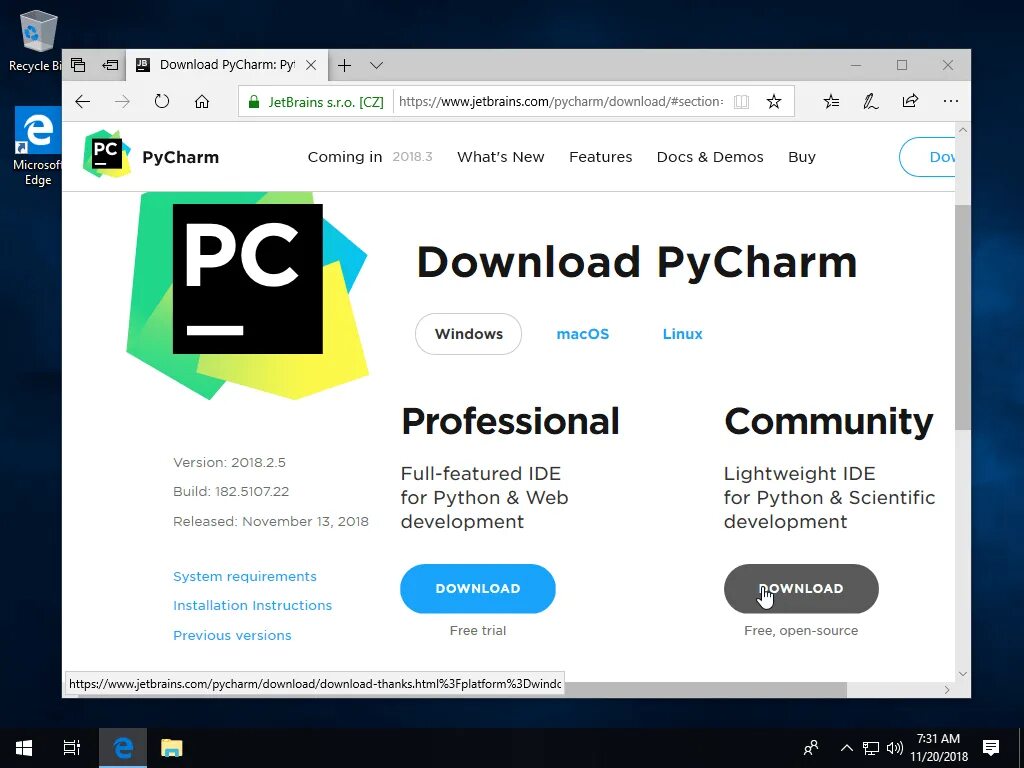Open the People icon in system tray
The image size is (1024, 768).
click(810, 748)
